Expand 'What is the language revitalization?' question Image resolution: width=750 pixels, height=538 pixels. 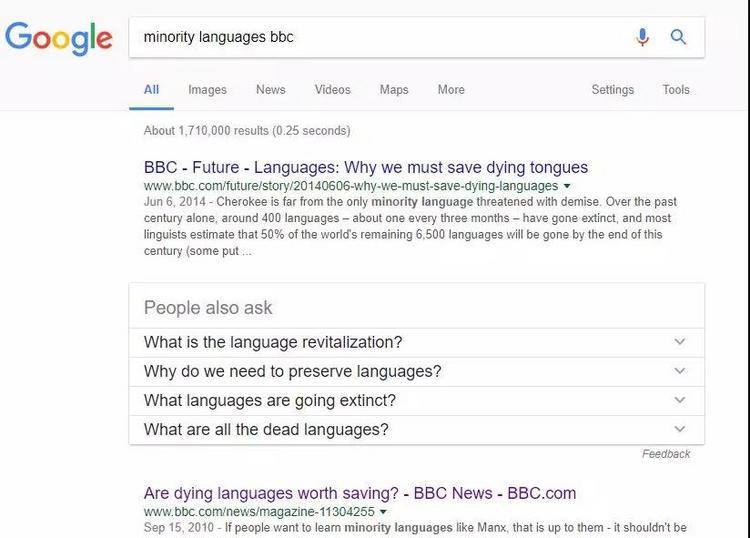point(680,342)
